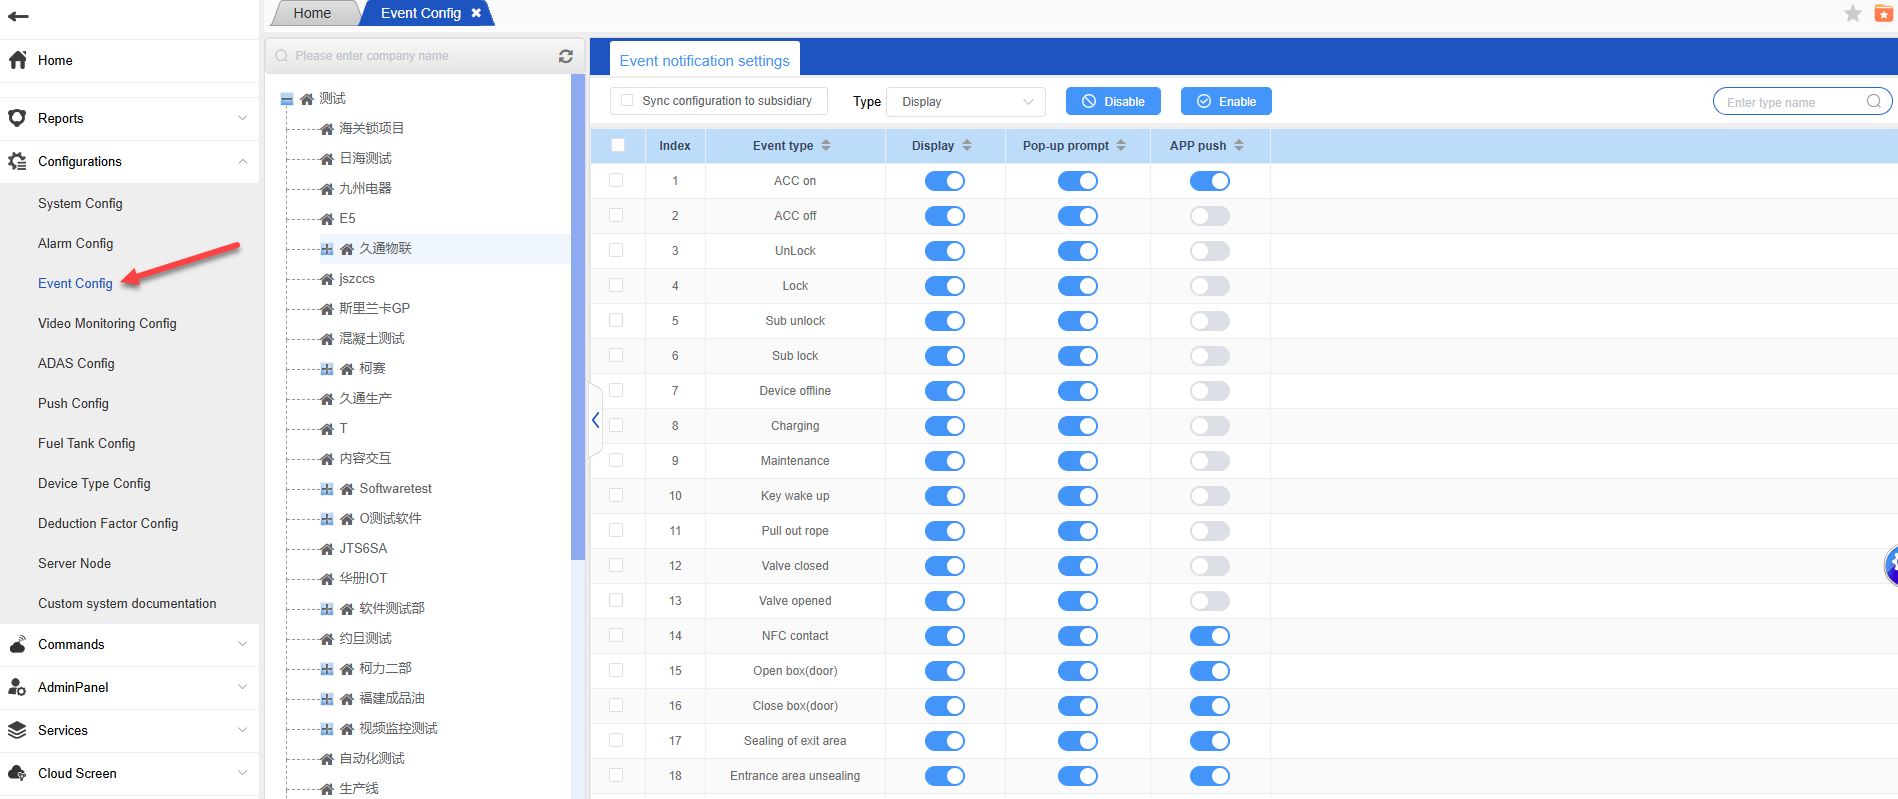Click the Home house icon in sidebar
Viewport: 1898px width, 799px height.
coord(18,60)
